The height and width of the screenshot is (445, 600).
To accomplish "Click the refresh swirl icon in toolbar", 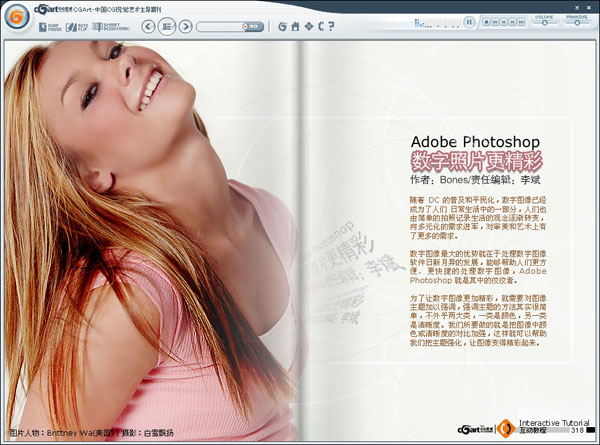I will tap(282, 26).
